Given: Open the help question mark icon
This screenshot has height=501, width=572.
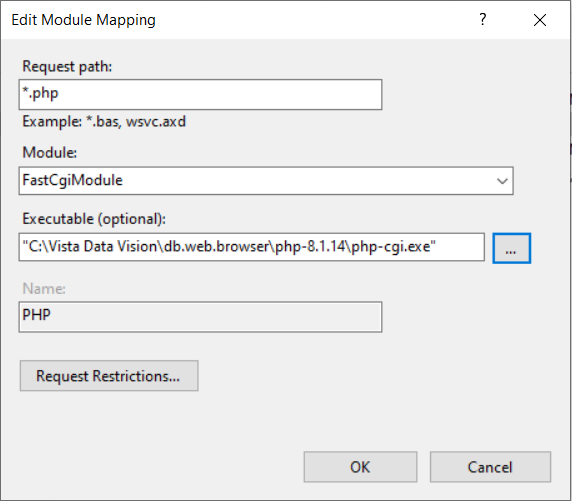Looking at the screenshot, I should (x=483, y=19).
